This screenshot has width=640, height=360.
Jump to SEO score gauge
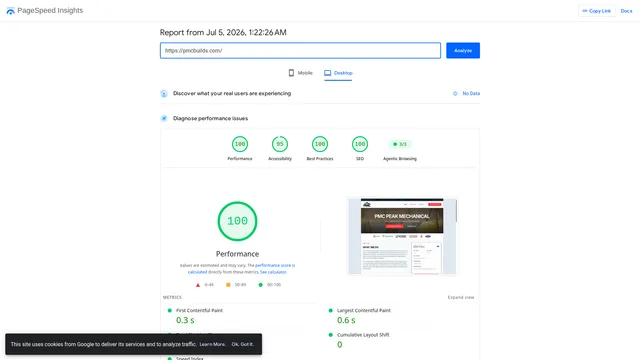click(x=360, y=144)
